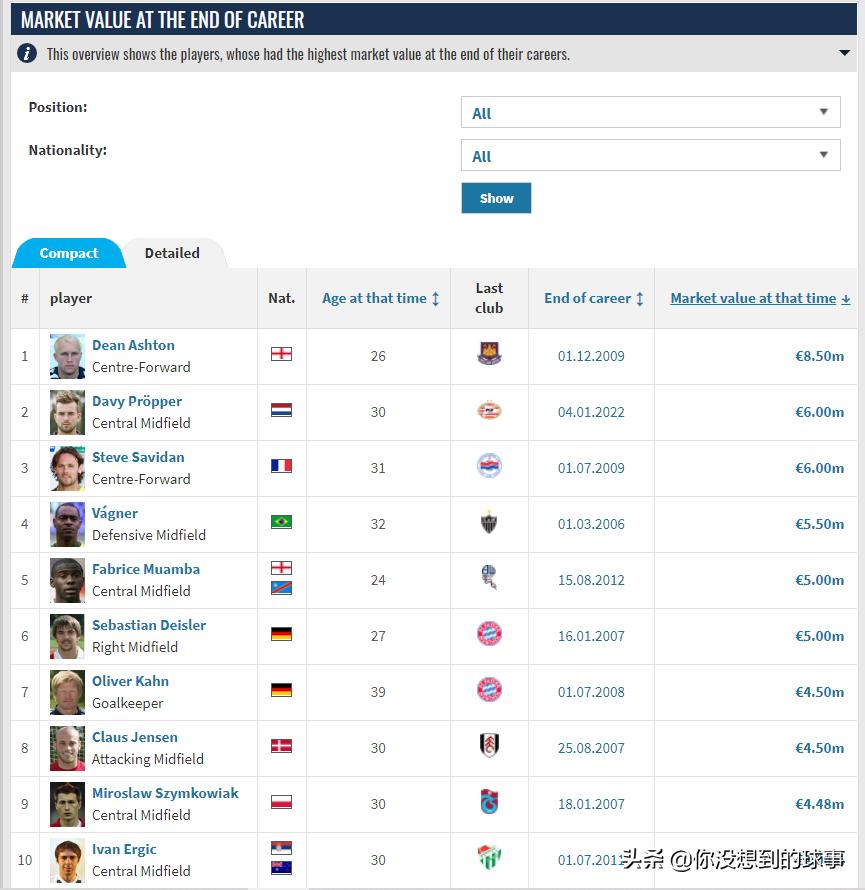
Task: Open Bolton crest in Muamba row
Action: pos(489,577)
